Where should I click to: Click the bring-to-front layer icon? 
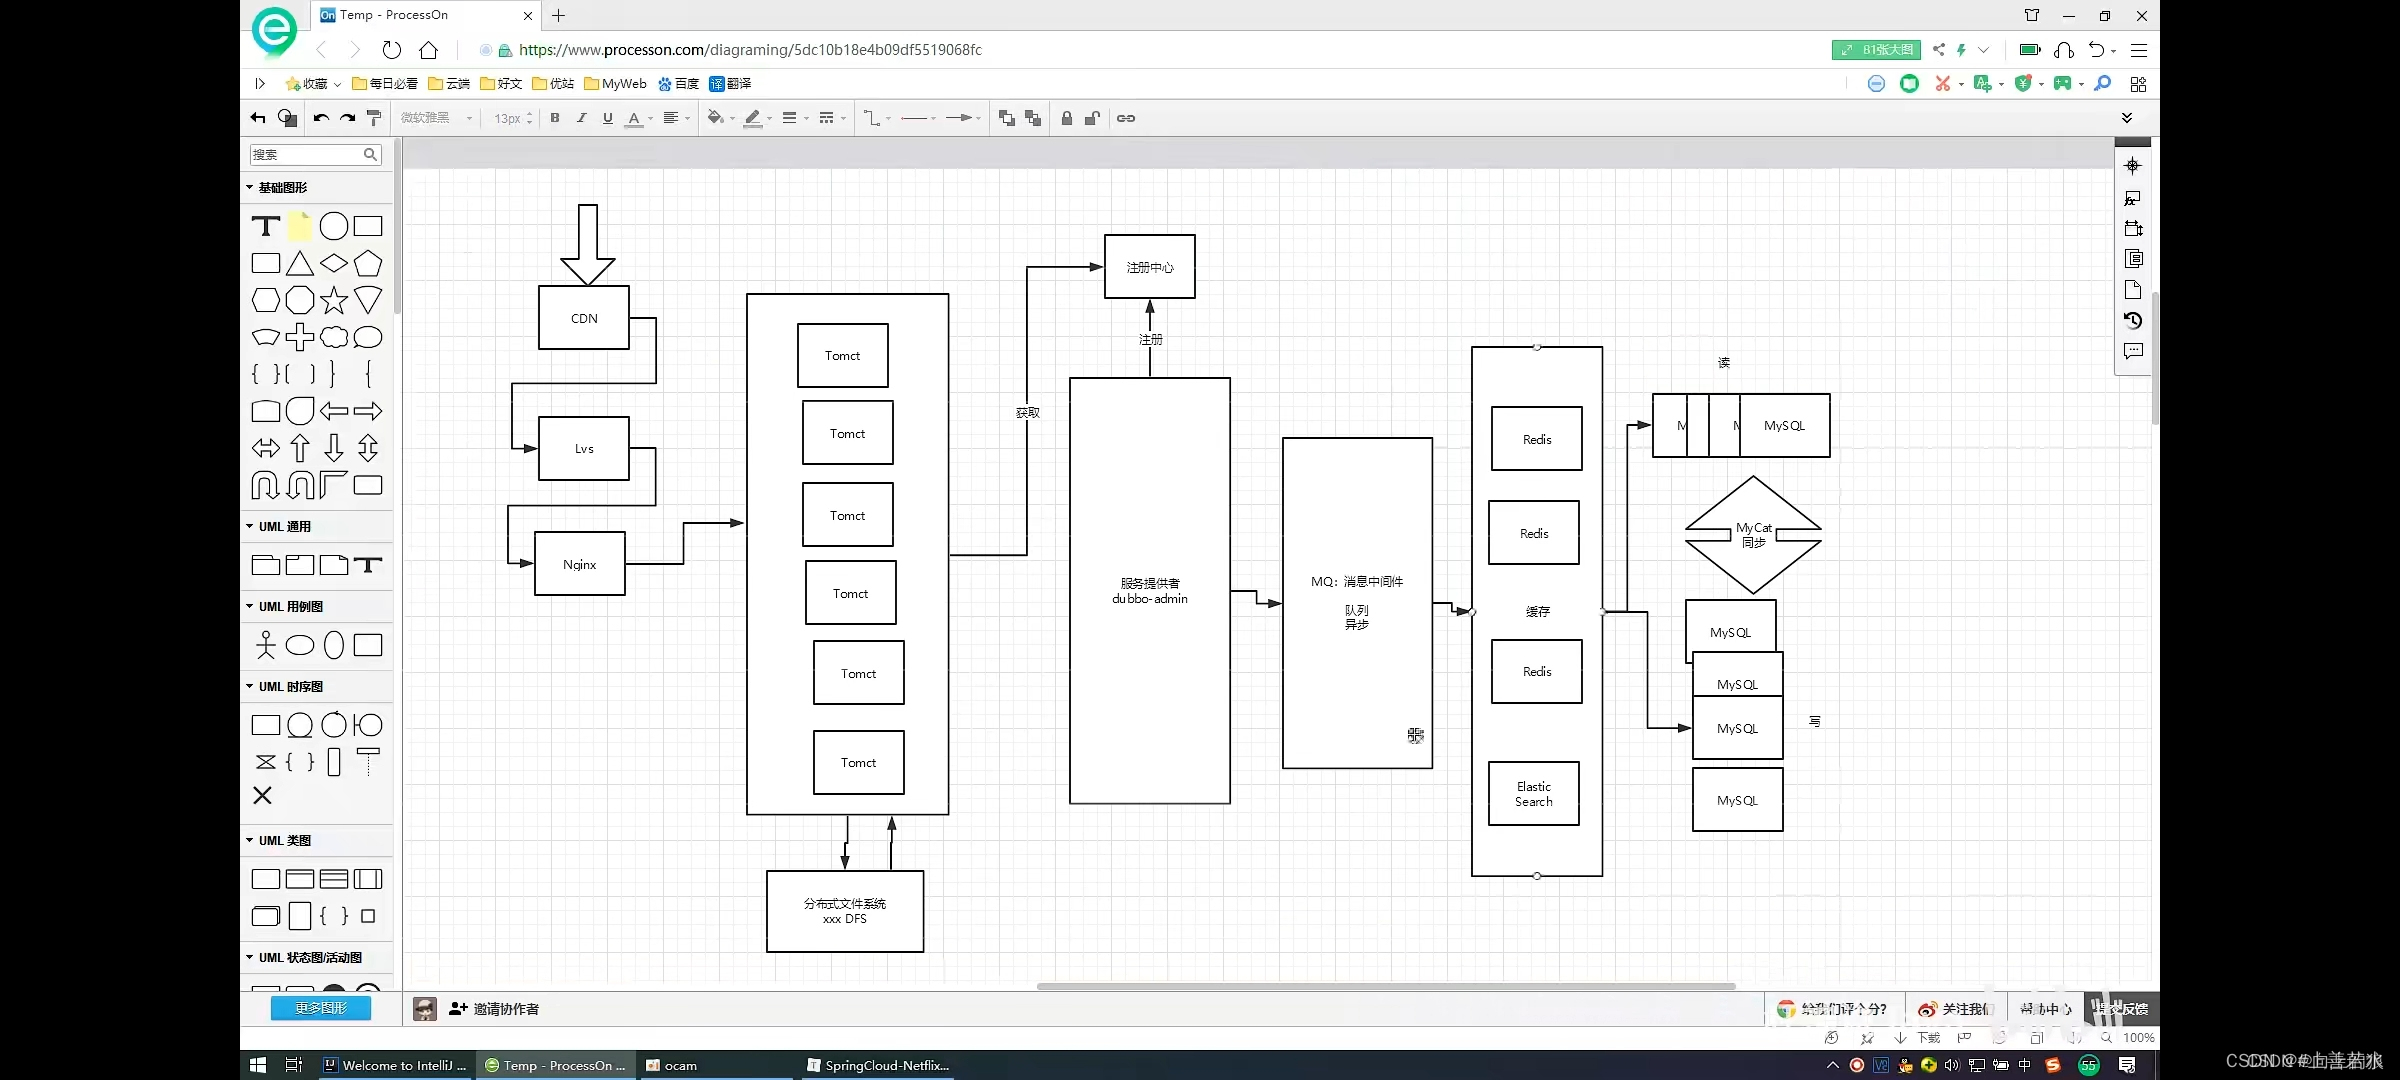[1007, 118]
